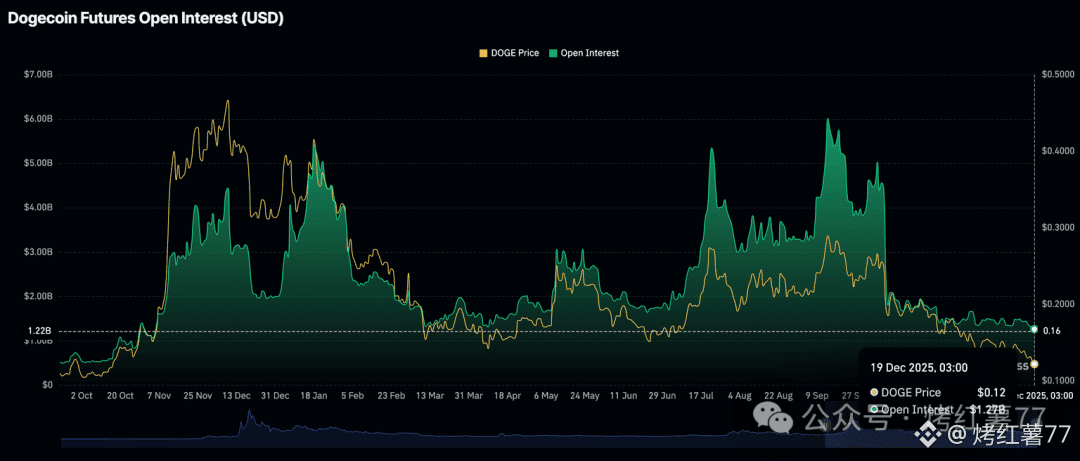Click the $0.5000 label on the right axis
Image resolution: width=1080 pixels, height=461 pixels.
click(1057, 75)
